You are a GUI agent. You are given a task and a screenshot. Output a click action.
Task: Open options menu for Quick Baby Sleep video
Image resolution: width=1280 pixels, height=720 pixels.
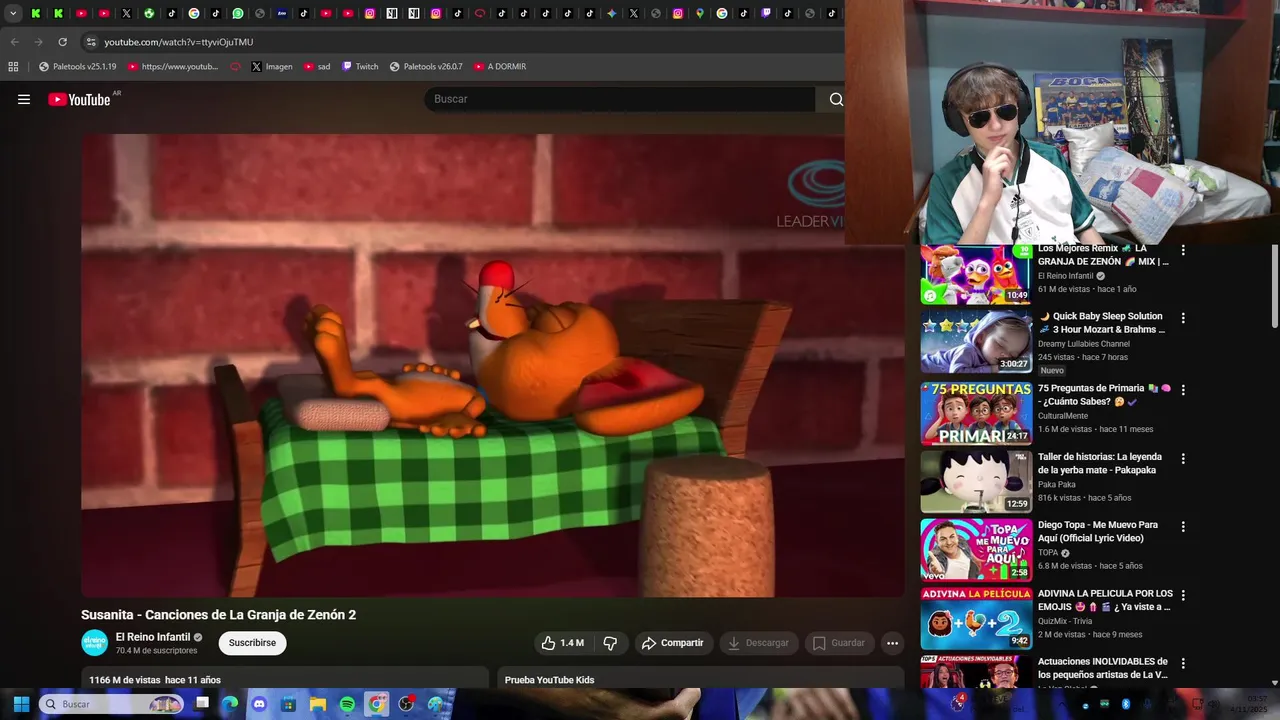click(x=1183, y=318)
